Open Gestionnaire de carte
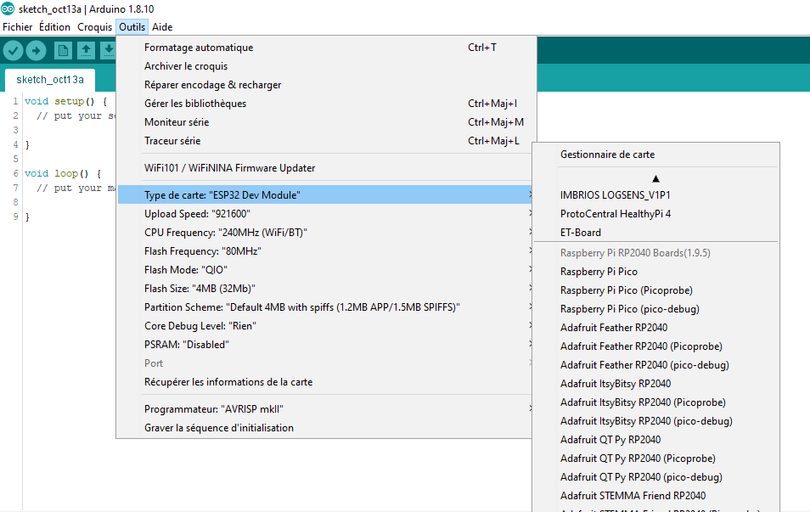 [x=607, y=155]
